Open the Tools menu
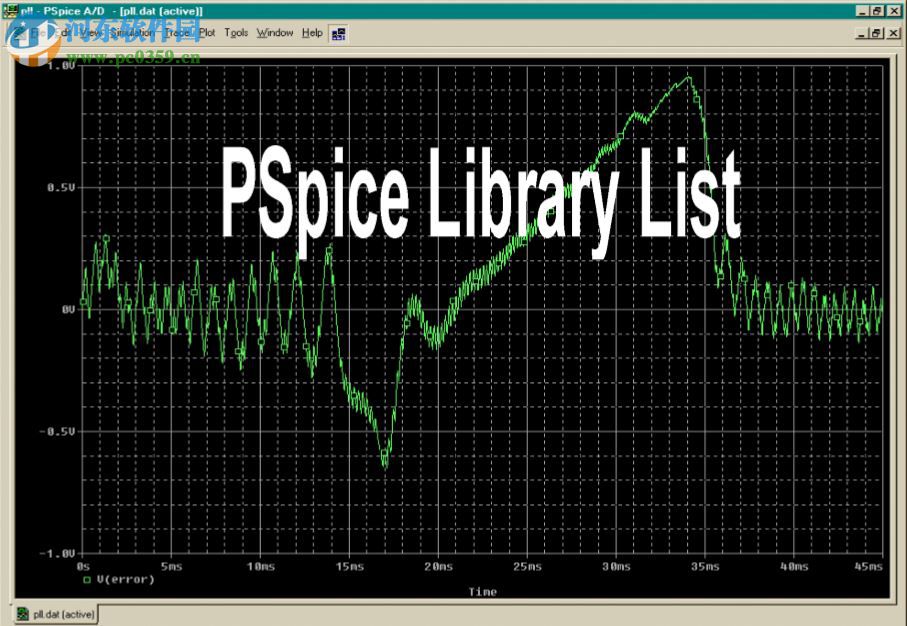The image size is (907, 626). coord(236,32)
